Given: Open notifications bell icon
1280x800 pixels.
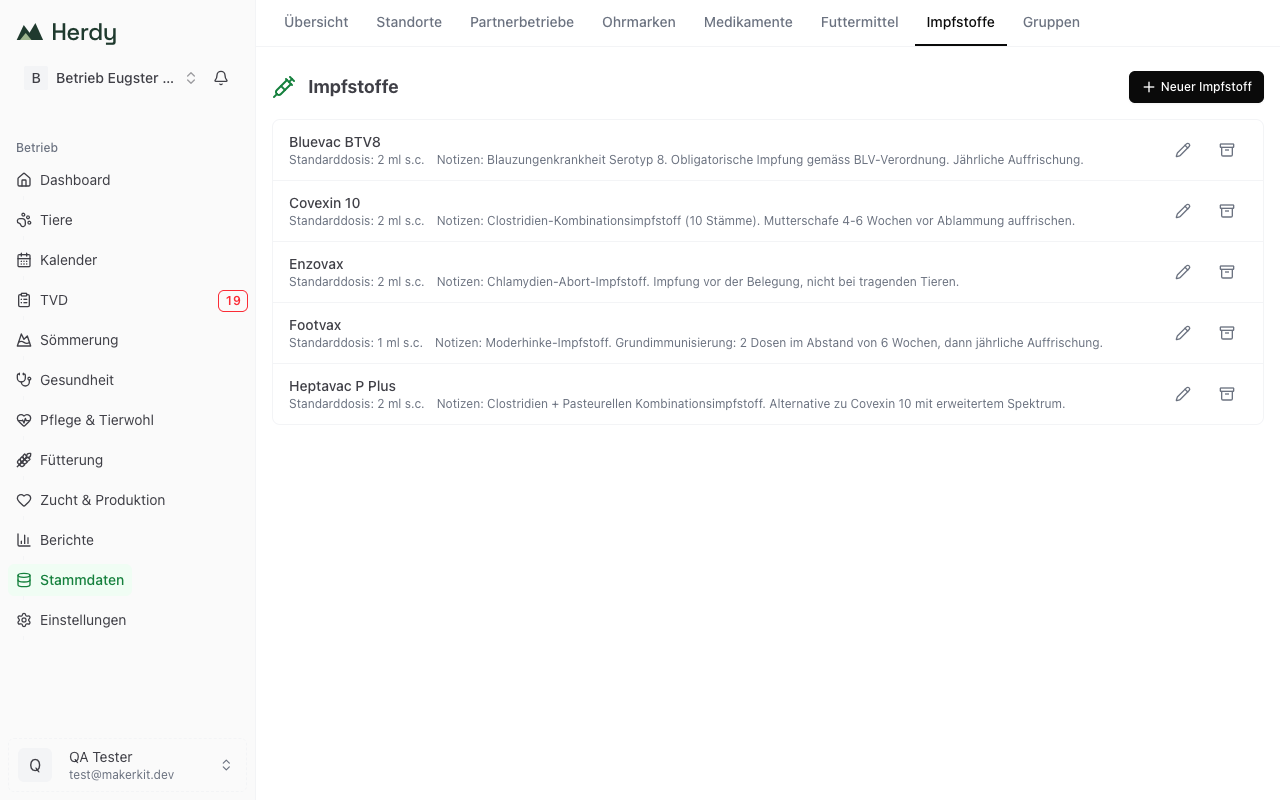Looking at the screenshot, I should (x=221, y=78).
